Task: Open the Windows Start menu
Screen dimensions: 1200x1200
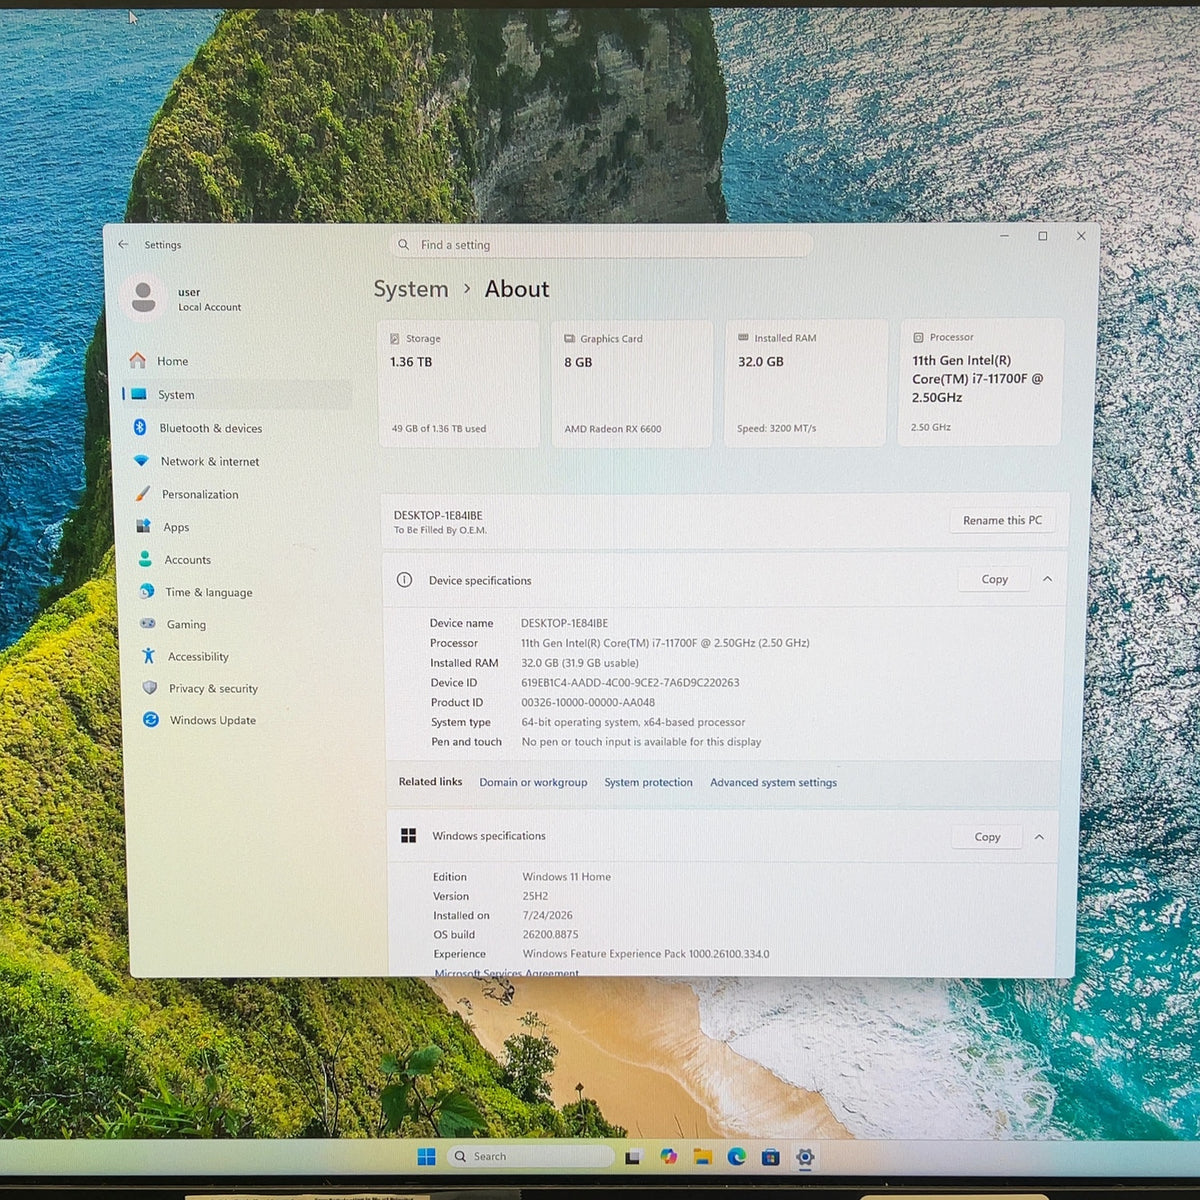Action: coord(426,1156)
